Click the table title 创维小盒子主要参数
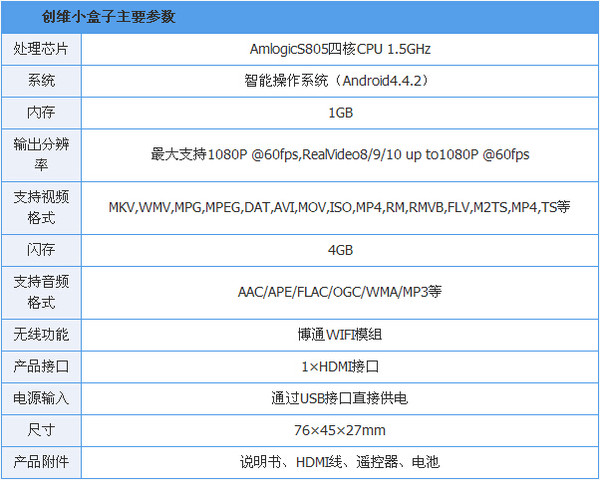The height and width of the screenshot is (480, 600). tap(109, 16)
